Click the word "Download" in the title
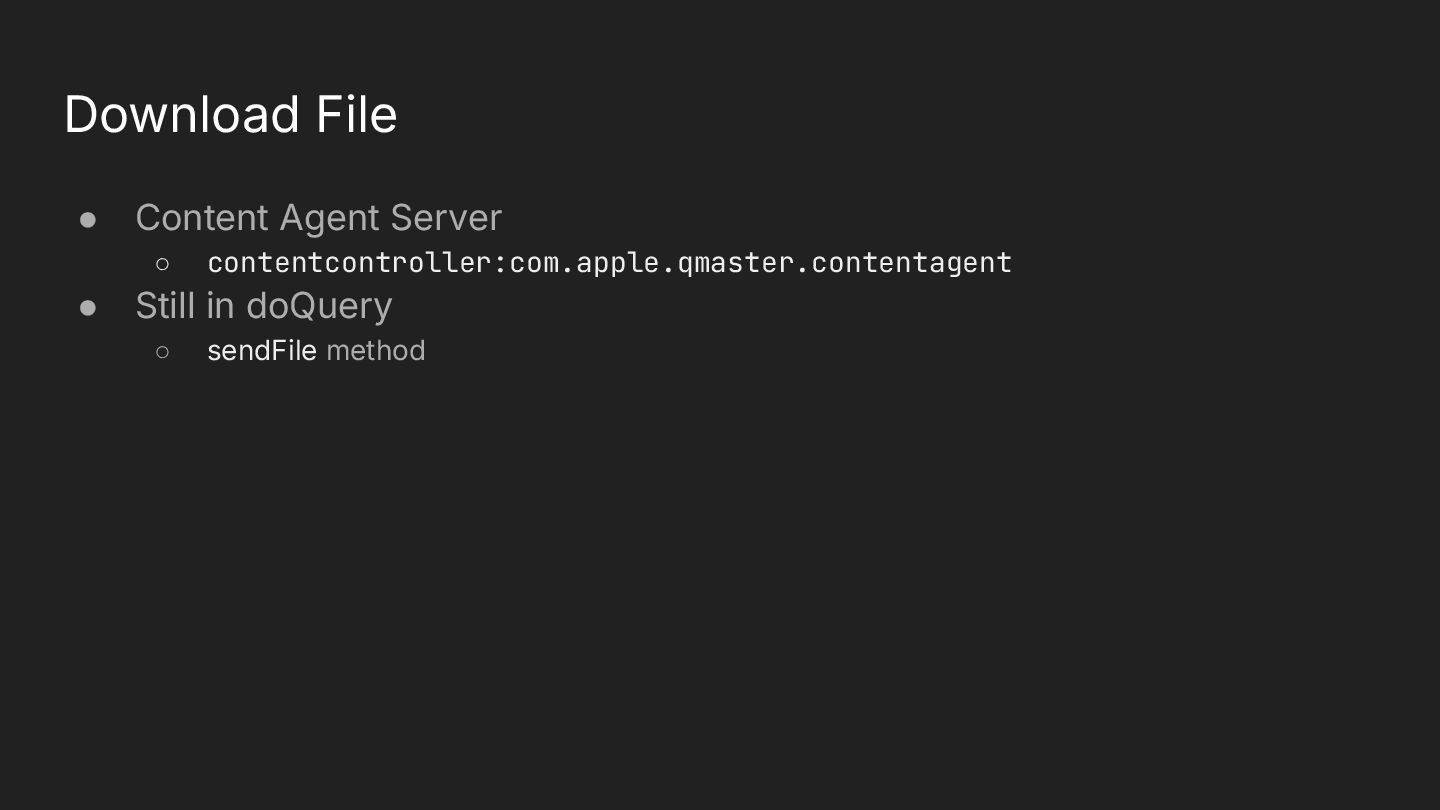 pos(182,114)
